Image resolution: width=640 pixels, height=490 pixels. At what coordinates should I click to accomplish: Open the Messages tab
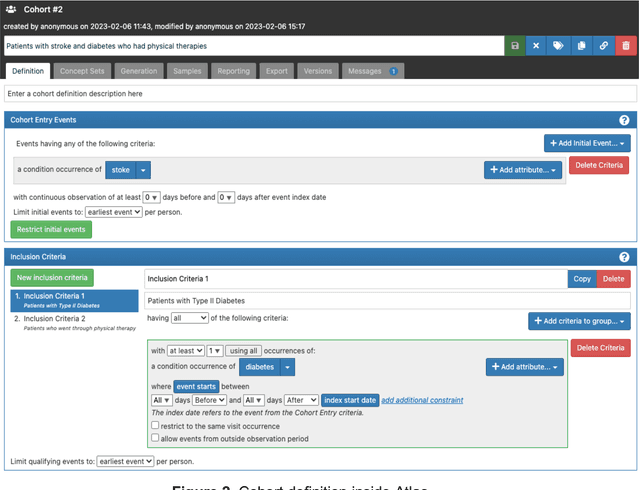[372, 71]
